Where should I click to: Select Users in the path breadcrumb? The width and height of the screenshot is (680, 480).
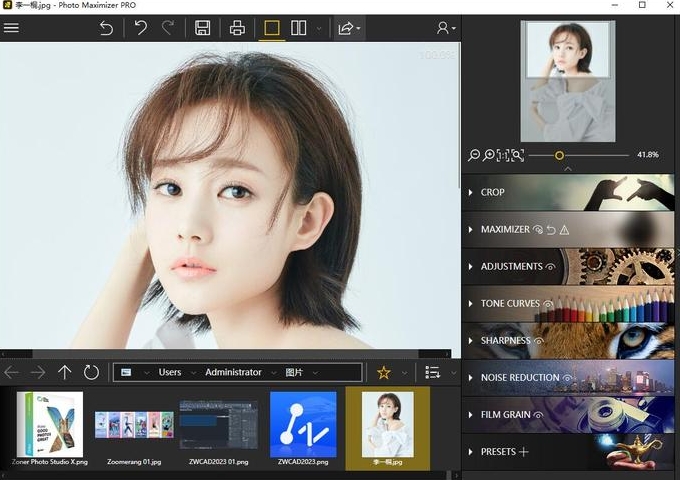coord(170,372)
